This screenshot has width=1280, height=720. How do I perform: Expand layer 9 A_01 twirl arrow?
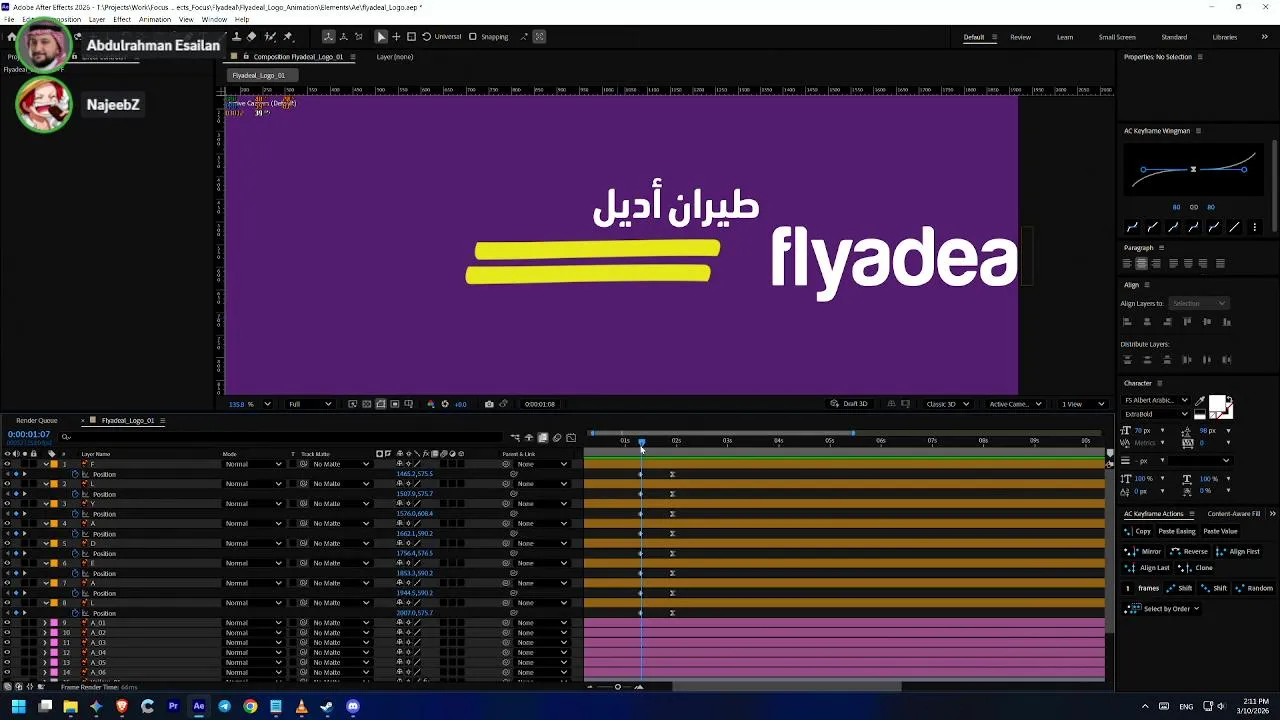pos(45,623)
